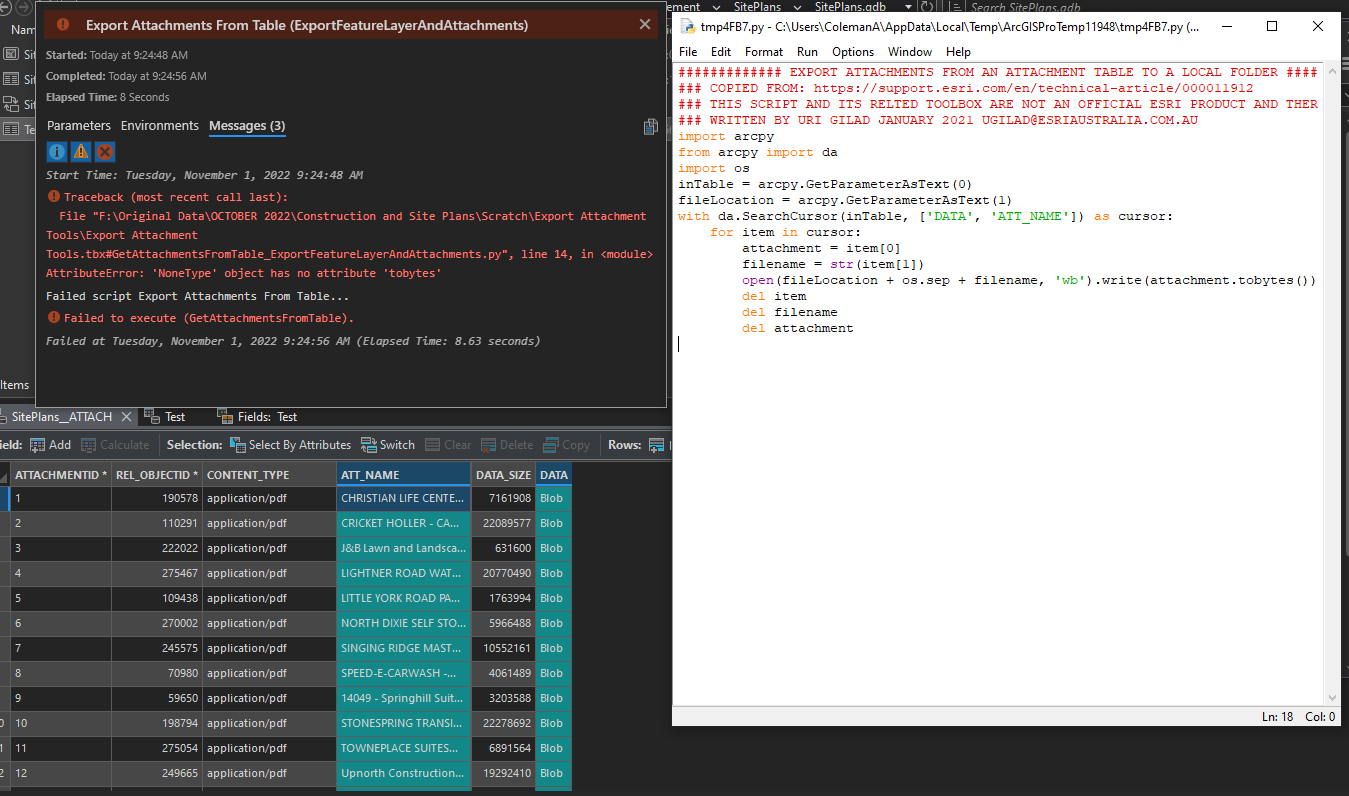The height and width of the screenshot is (796, 1349).
Task: Toggle the error messages filter icon
Action: [x=105, y=152]
